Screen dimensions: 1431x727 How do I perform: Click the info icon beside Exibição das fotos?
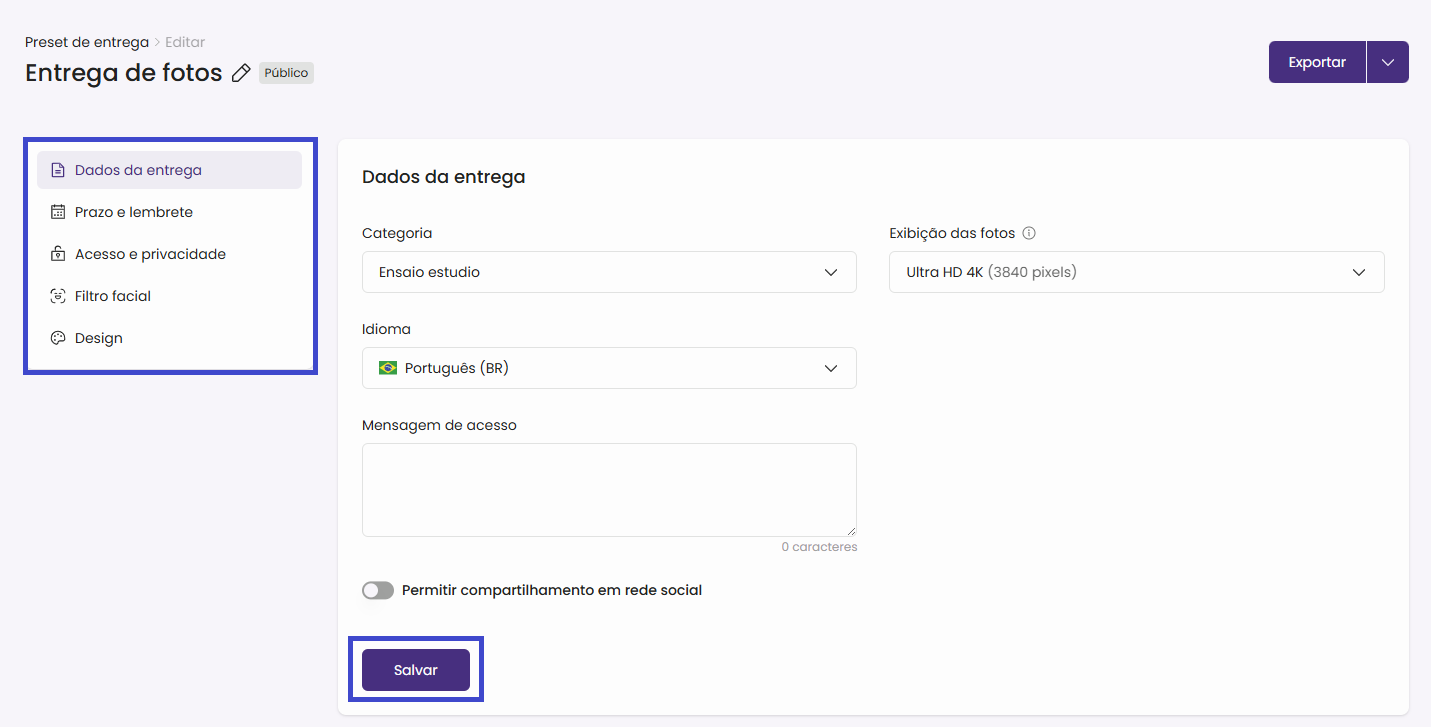pyautogui.click(x=1029, y=233)
